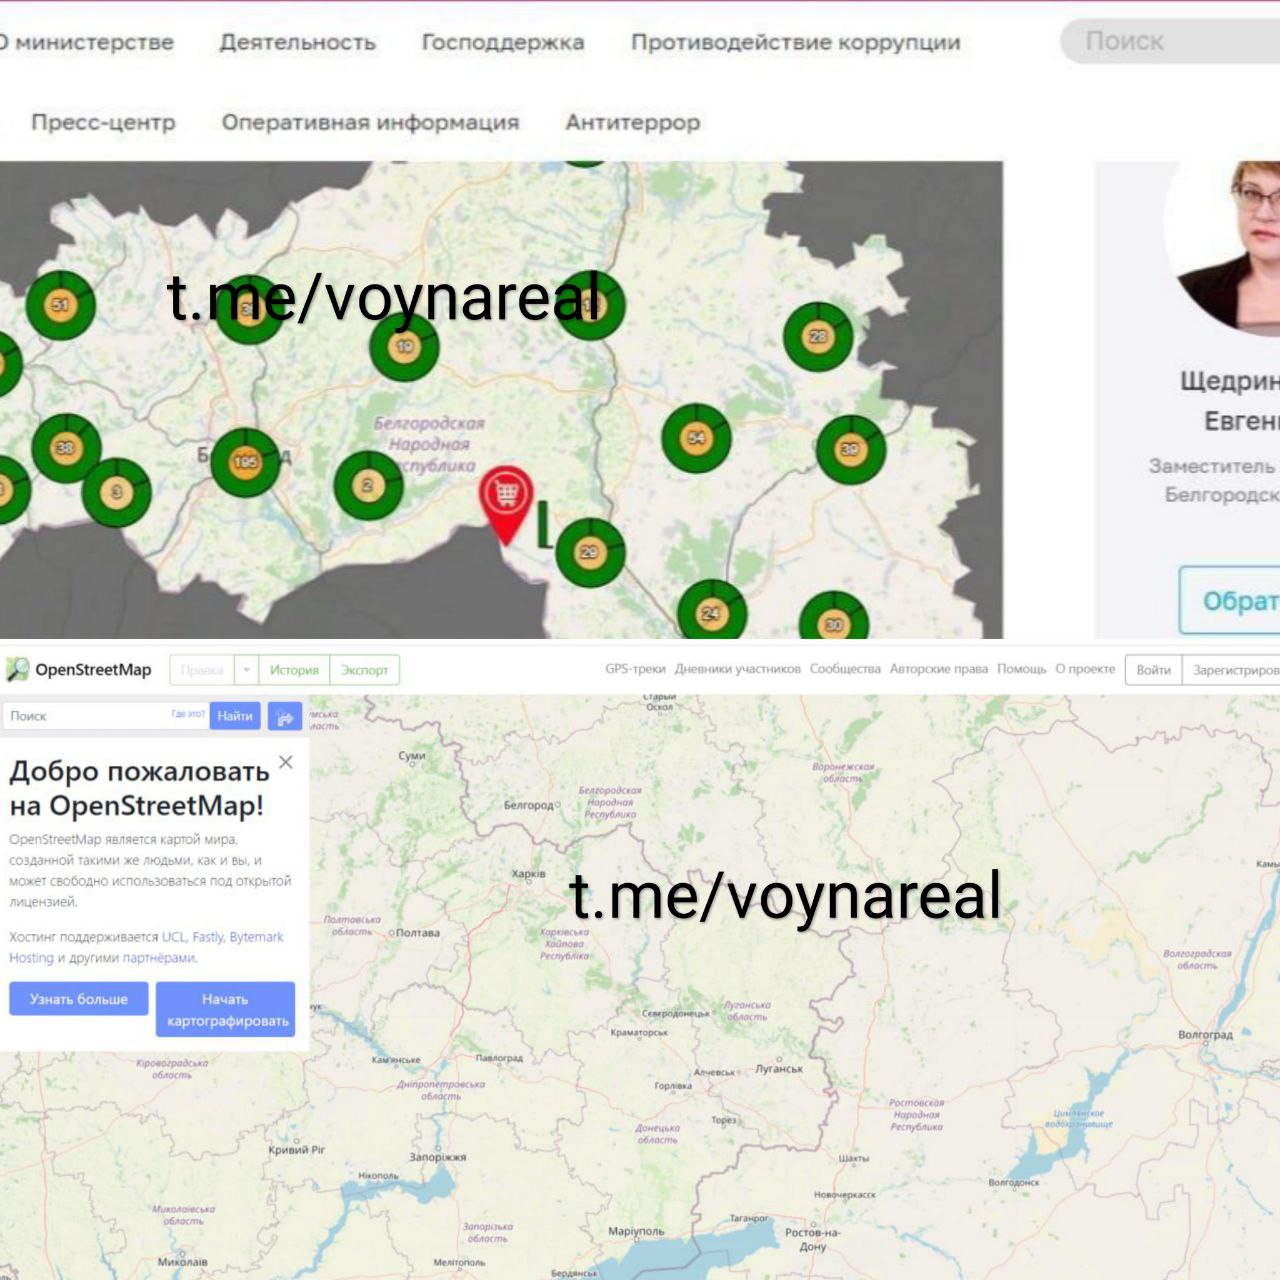
Task: Click the red shopping cart map pin
Action: point(506,495)
